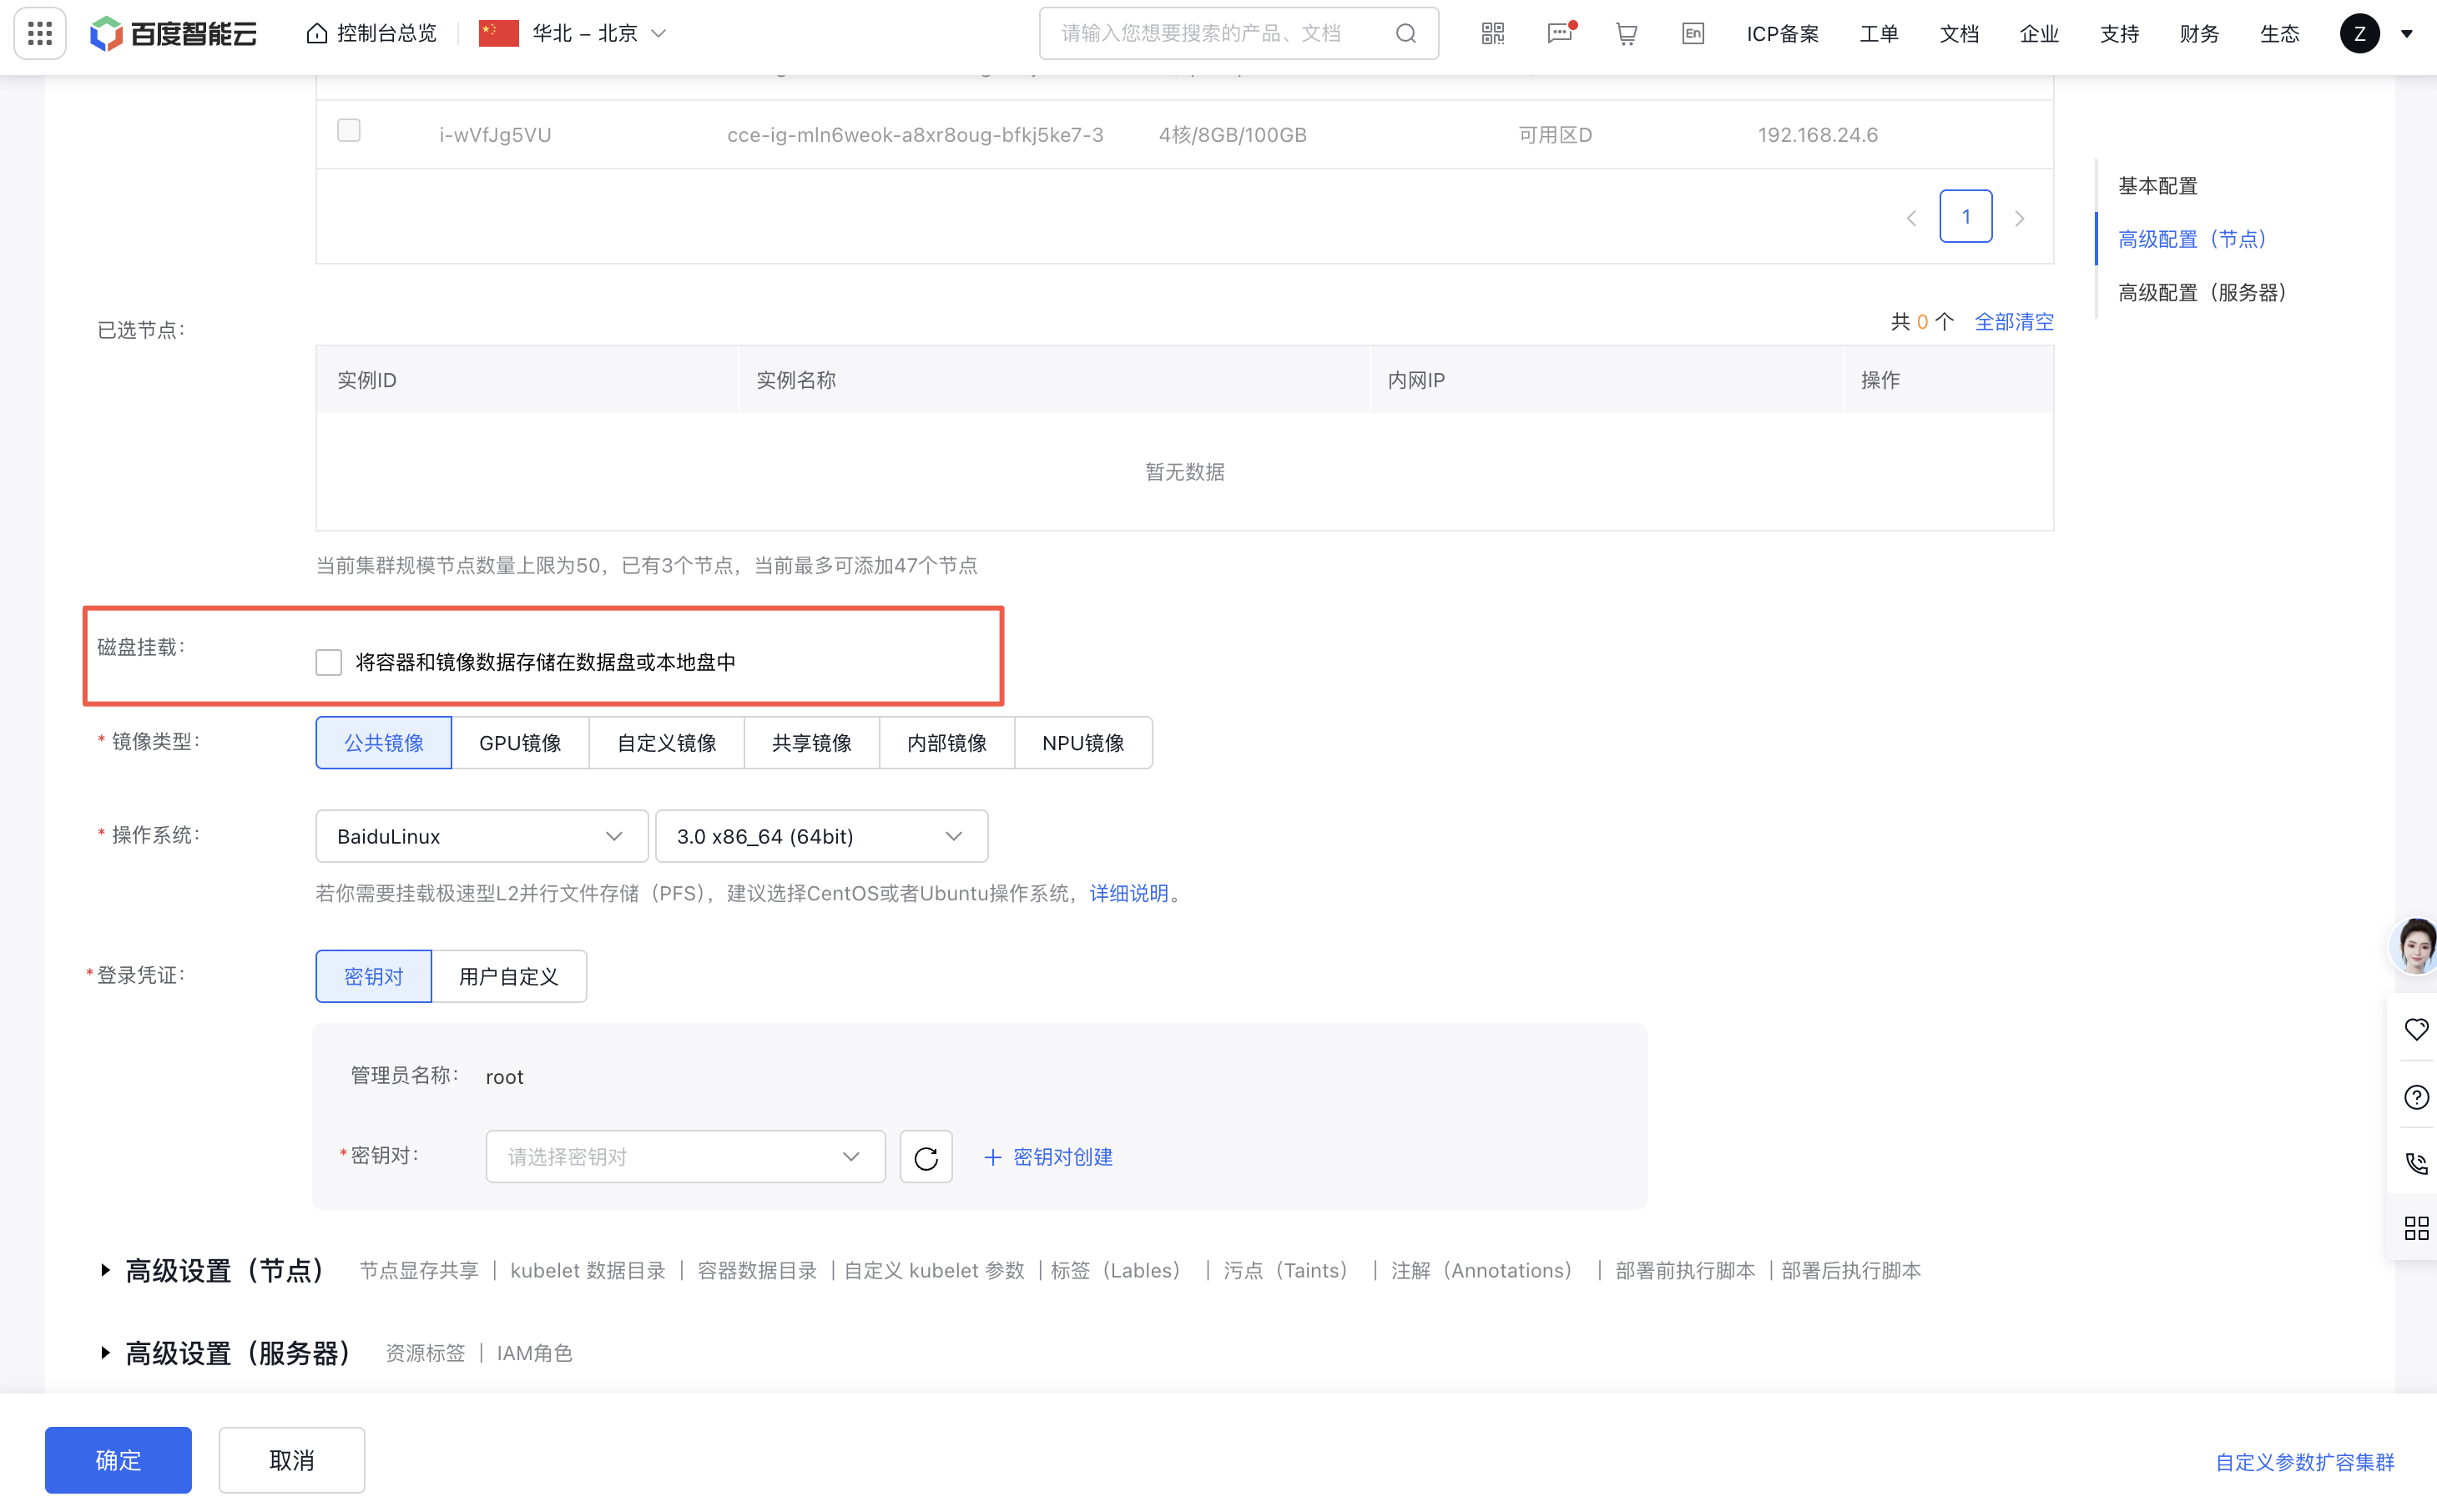
Task: Click the phone contact icon
Action: point(2416,1163)
